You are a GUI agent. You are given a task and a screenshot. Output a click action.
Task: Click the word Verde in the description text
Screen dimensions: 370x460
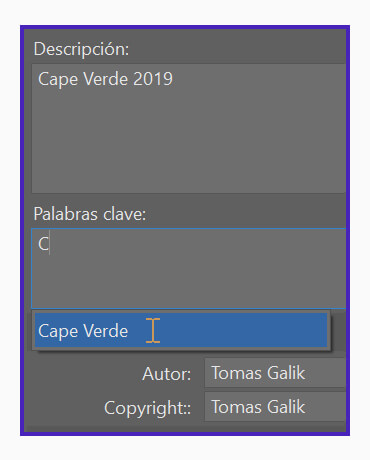coord(106,79)
